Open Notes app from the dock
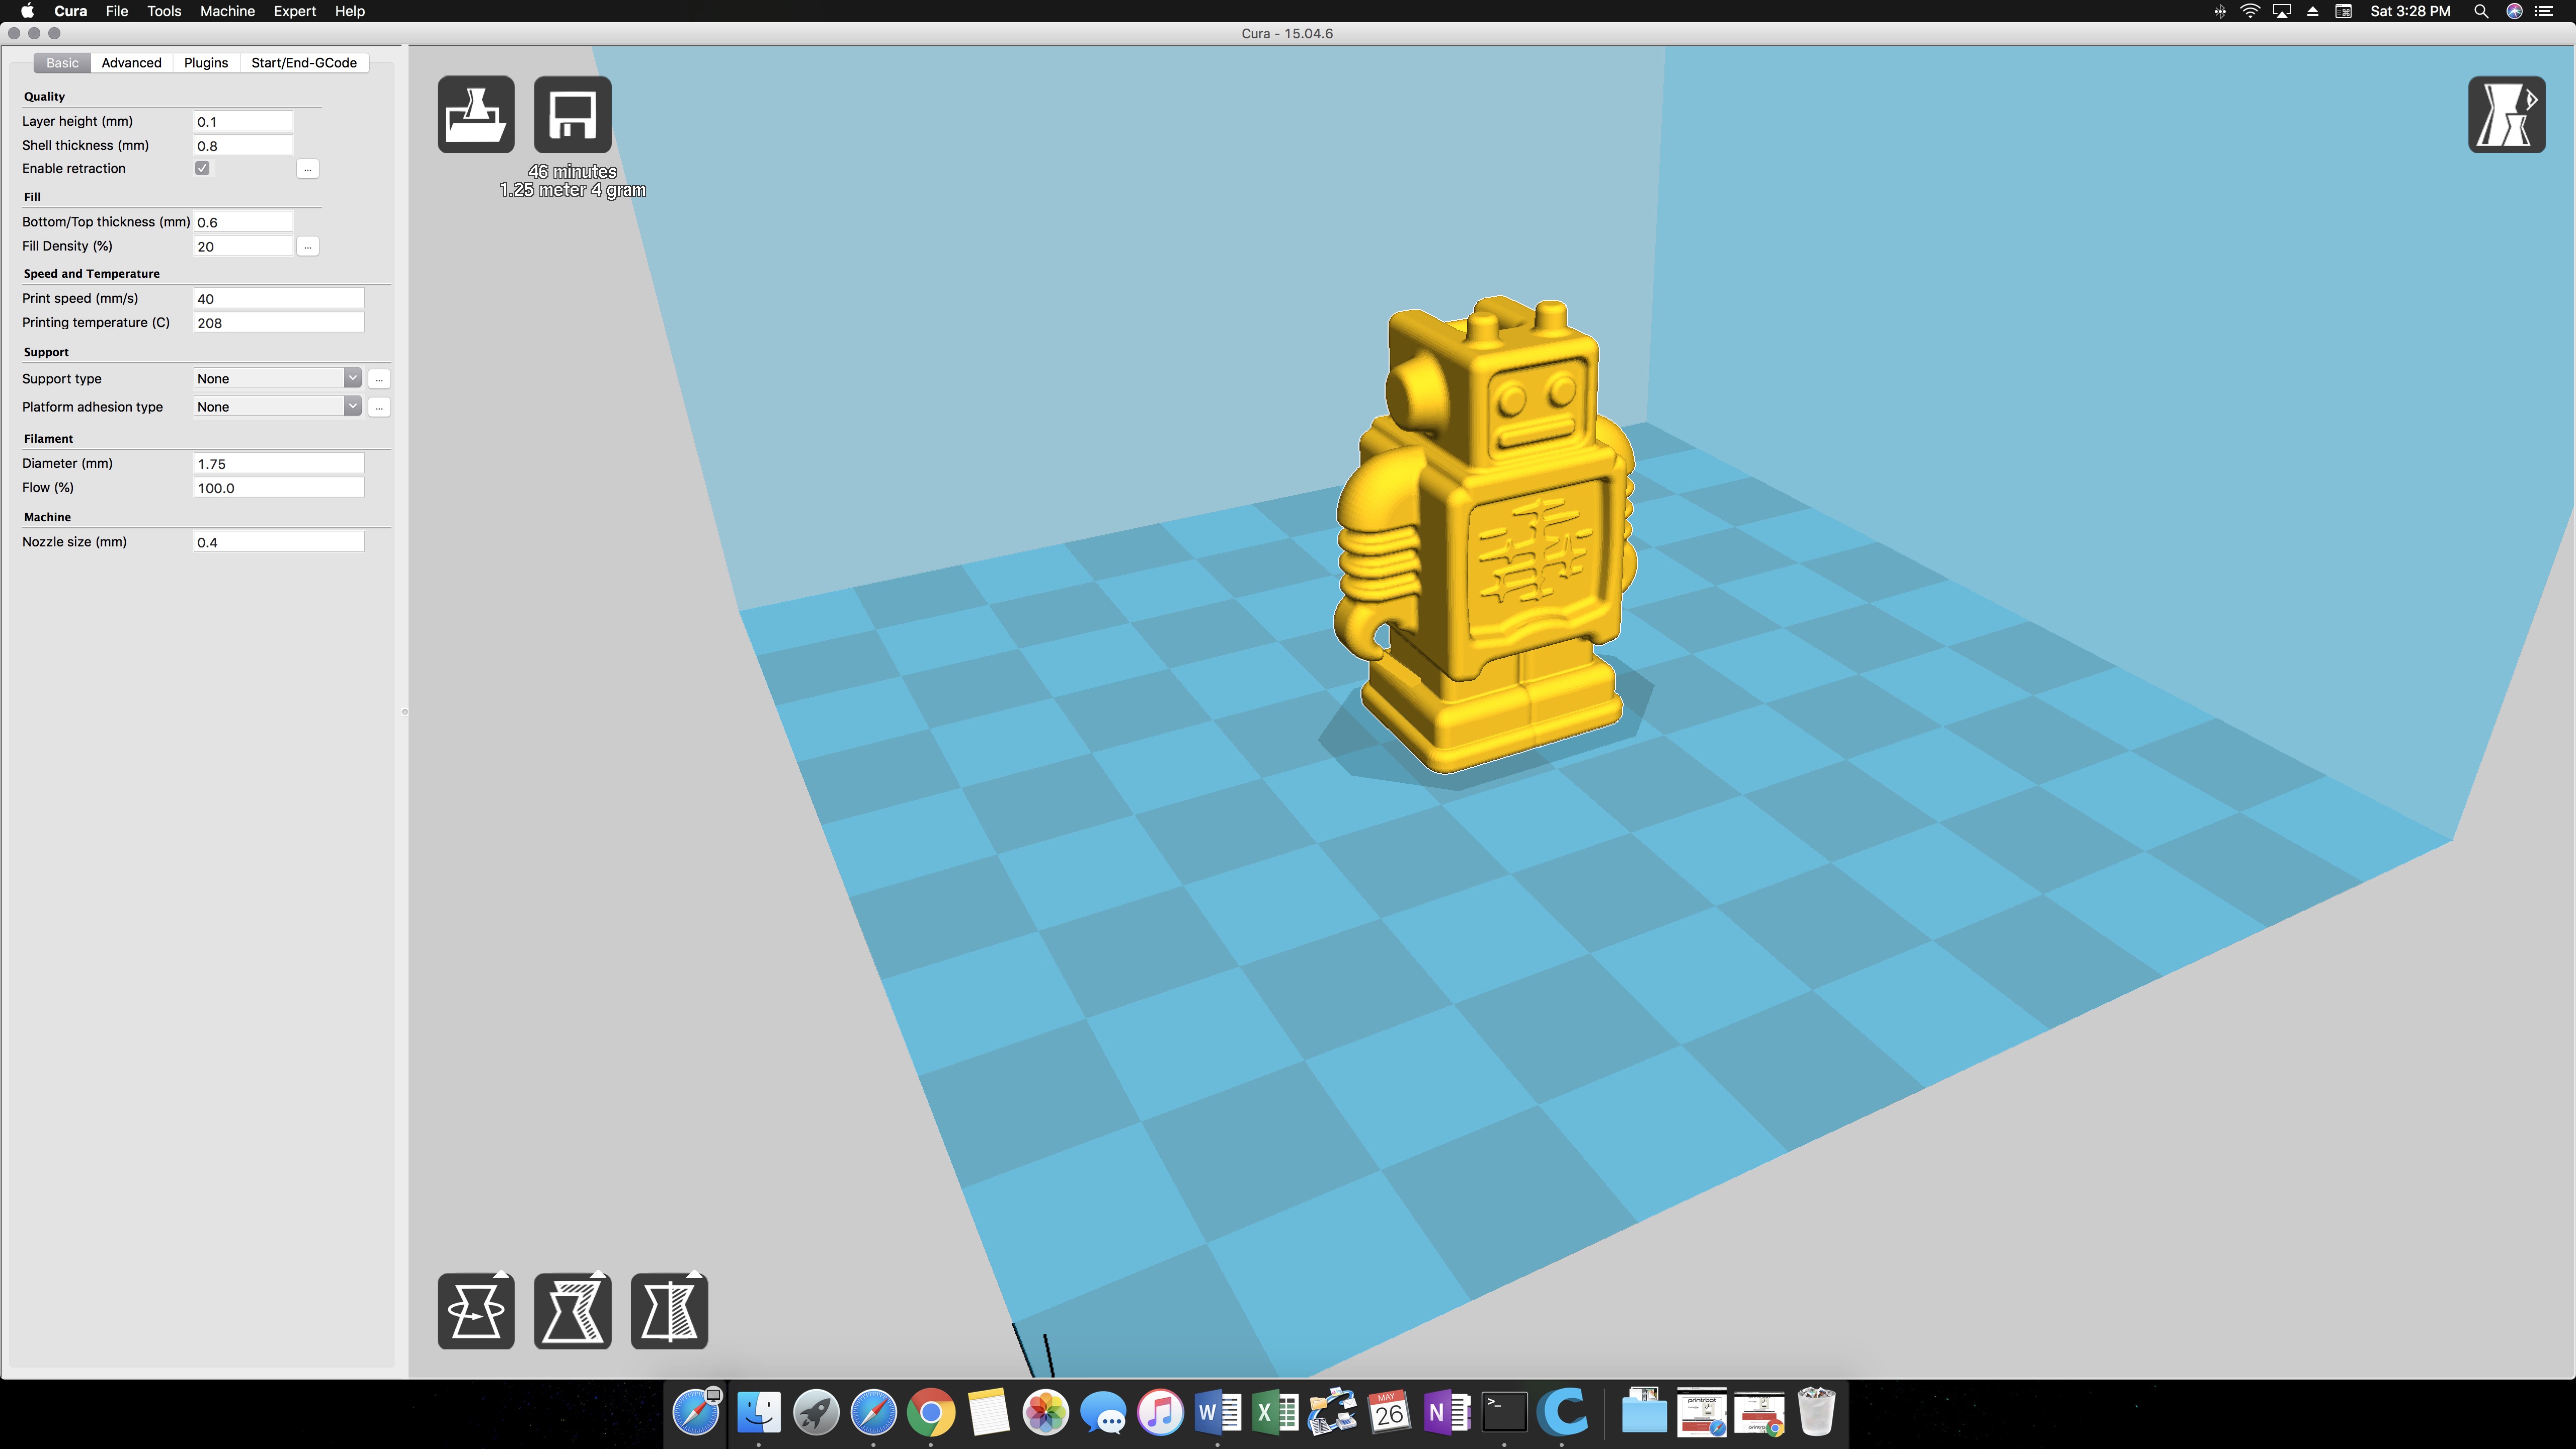Viewport: 2576px width, 1449px height. click(988, 1412)
